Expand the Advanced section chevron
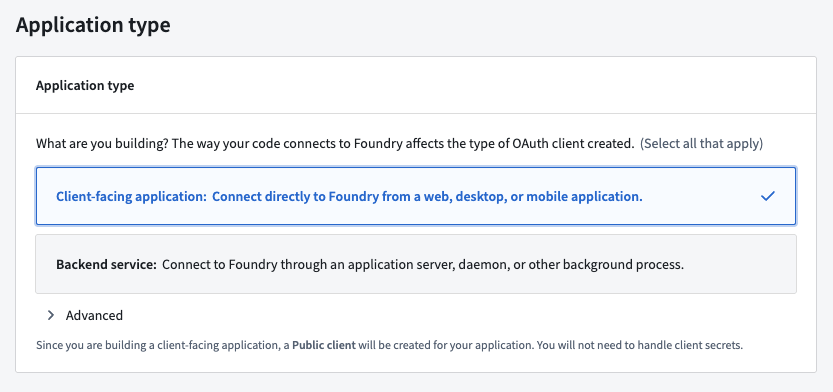Viewport: 833px width, 392px height. 51,316
